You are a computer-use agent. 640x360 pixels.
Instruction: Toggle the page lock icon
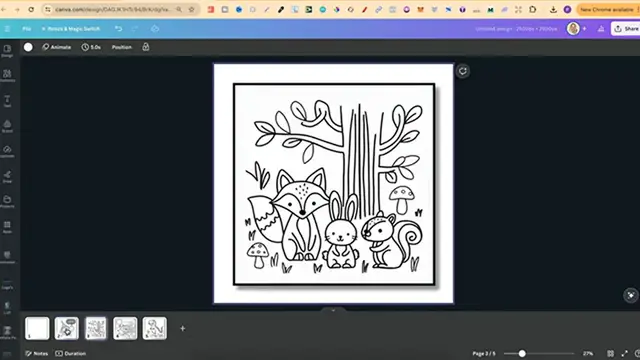pyautogui.click(x=146, y=47)
